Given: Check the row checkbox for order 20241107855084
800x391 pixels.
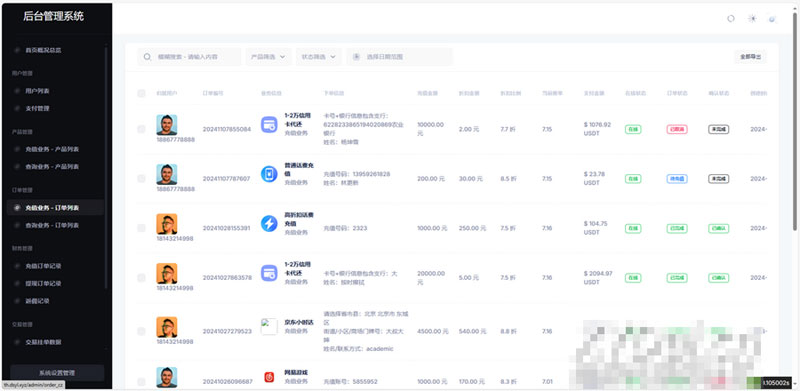Looking at the screenshot, I should pyautogui.click(x=141, y=129).
